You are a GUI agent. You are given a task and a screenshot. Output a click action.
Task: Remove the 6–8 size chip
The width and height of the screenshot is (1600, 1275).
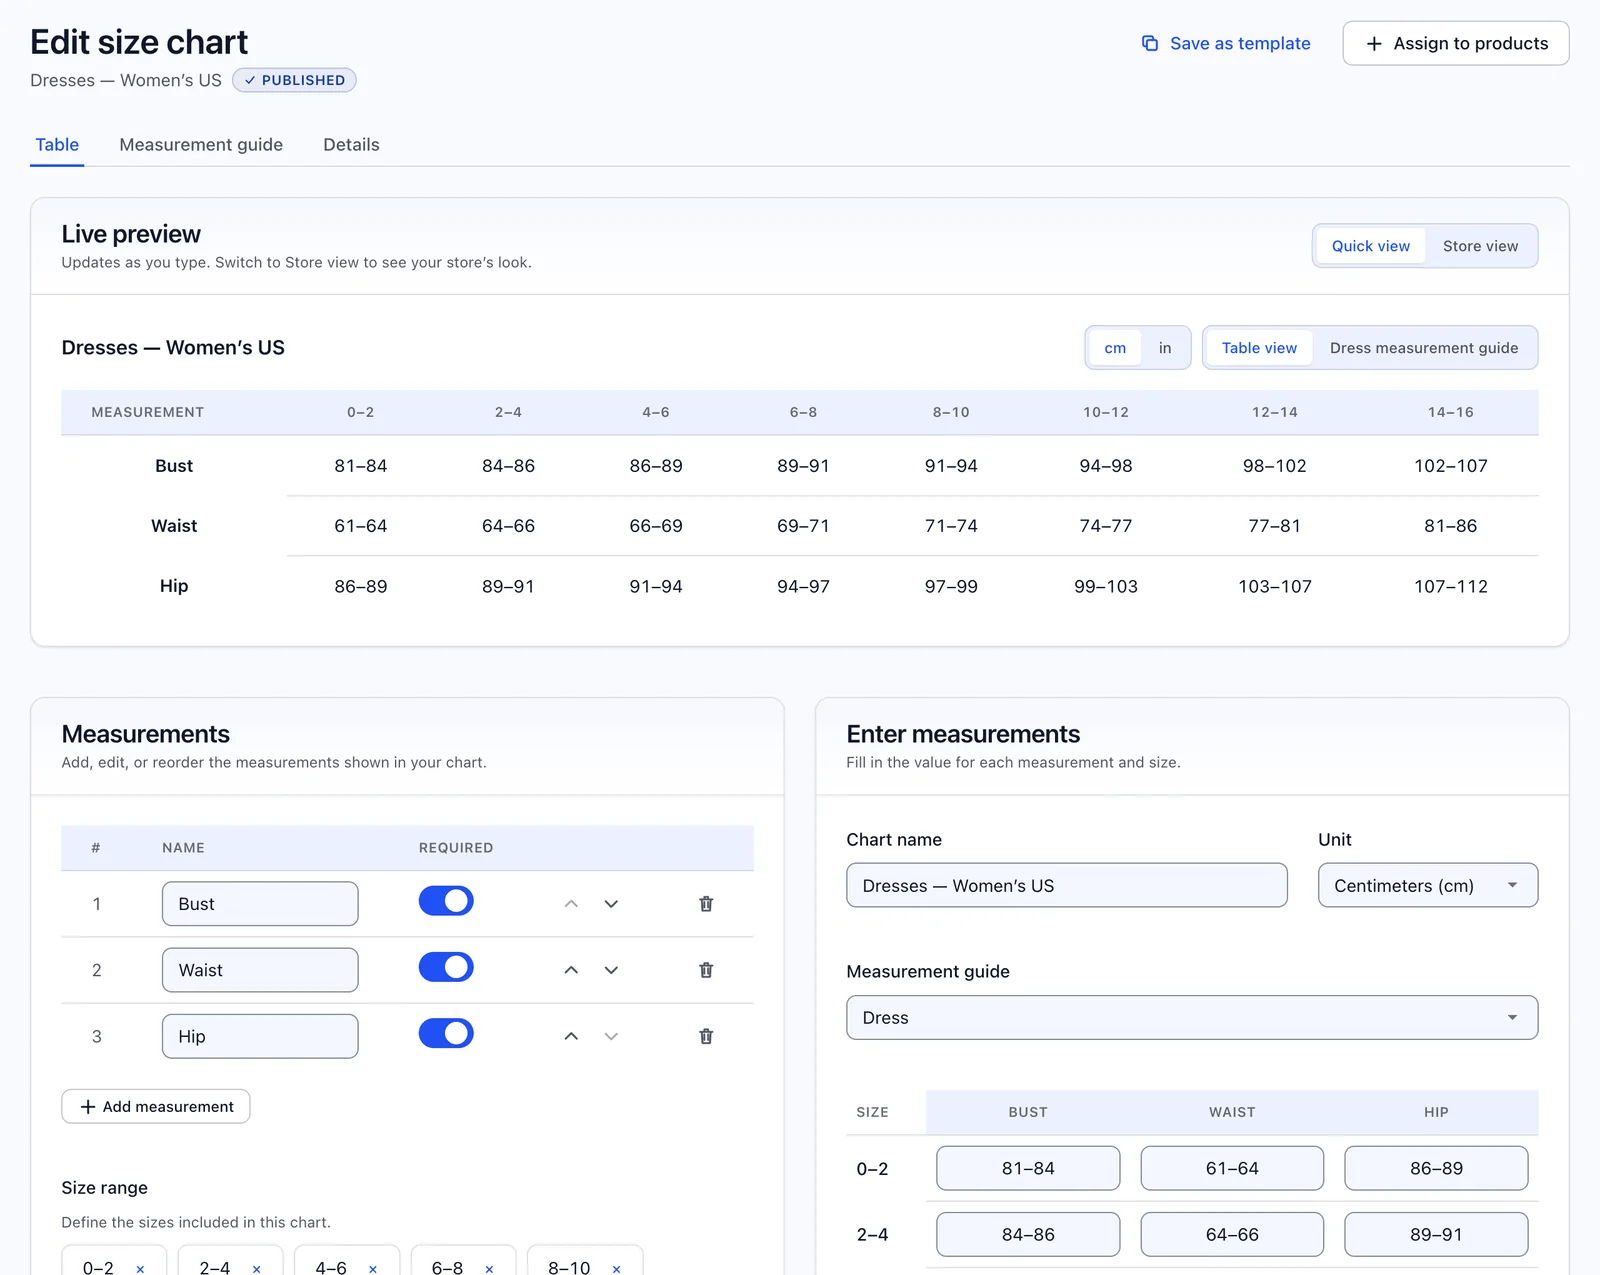coord(489,1268)
